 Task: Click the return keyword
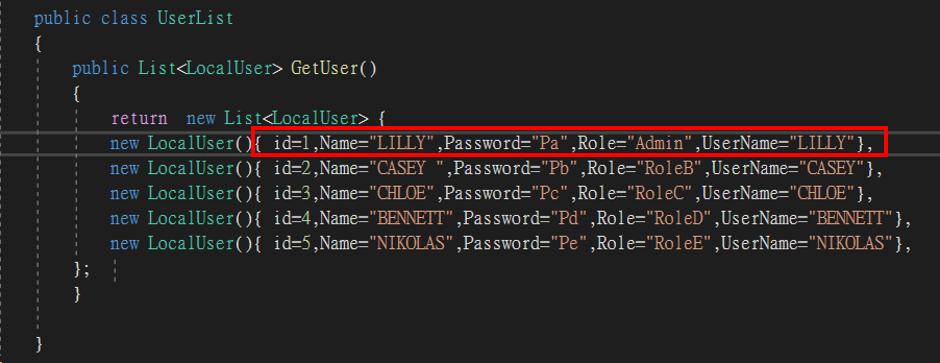click(x=139, y=118)
